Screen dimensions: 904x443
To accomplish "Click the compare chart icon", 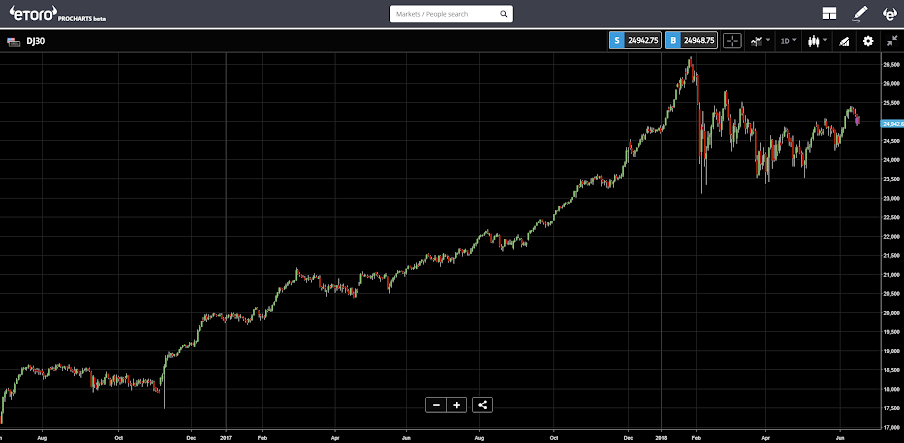I will click(844, 41).
